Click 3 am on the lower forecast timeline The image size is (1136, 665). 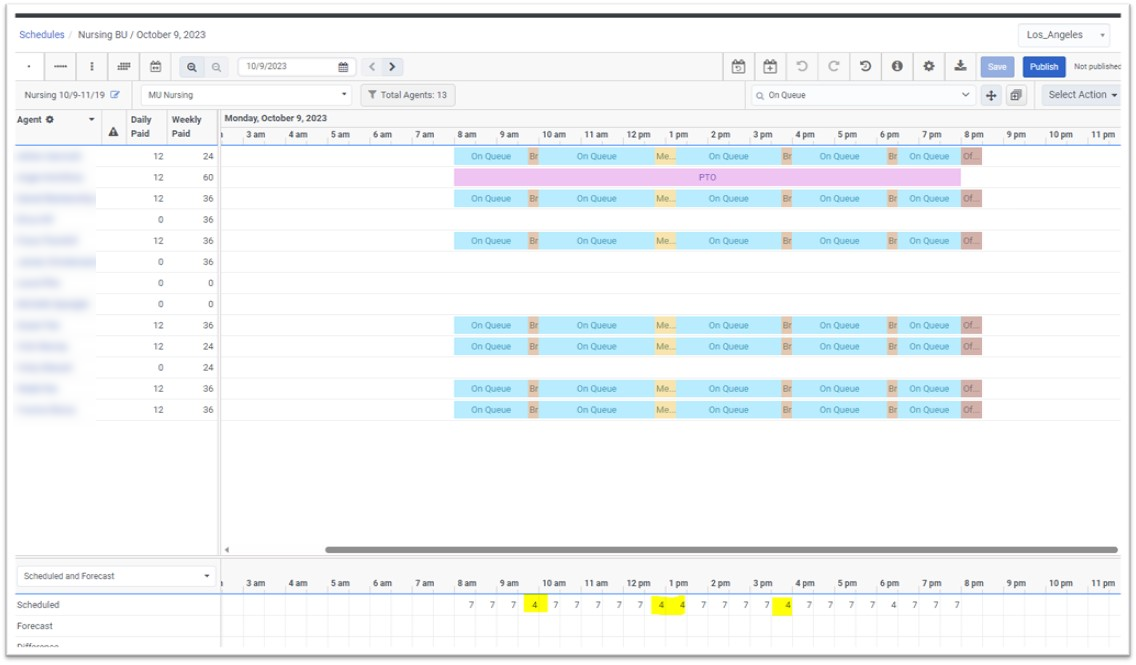255,583
